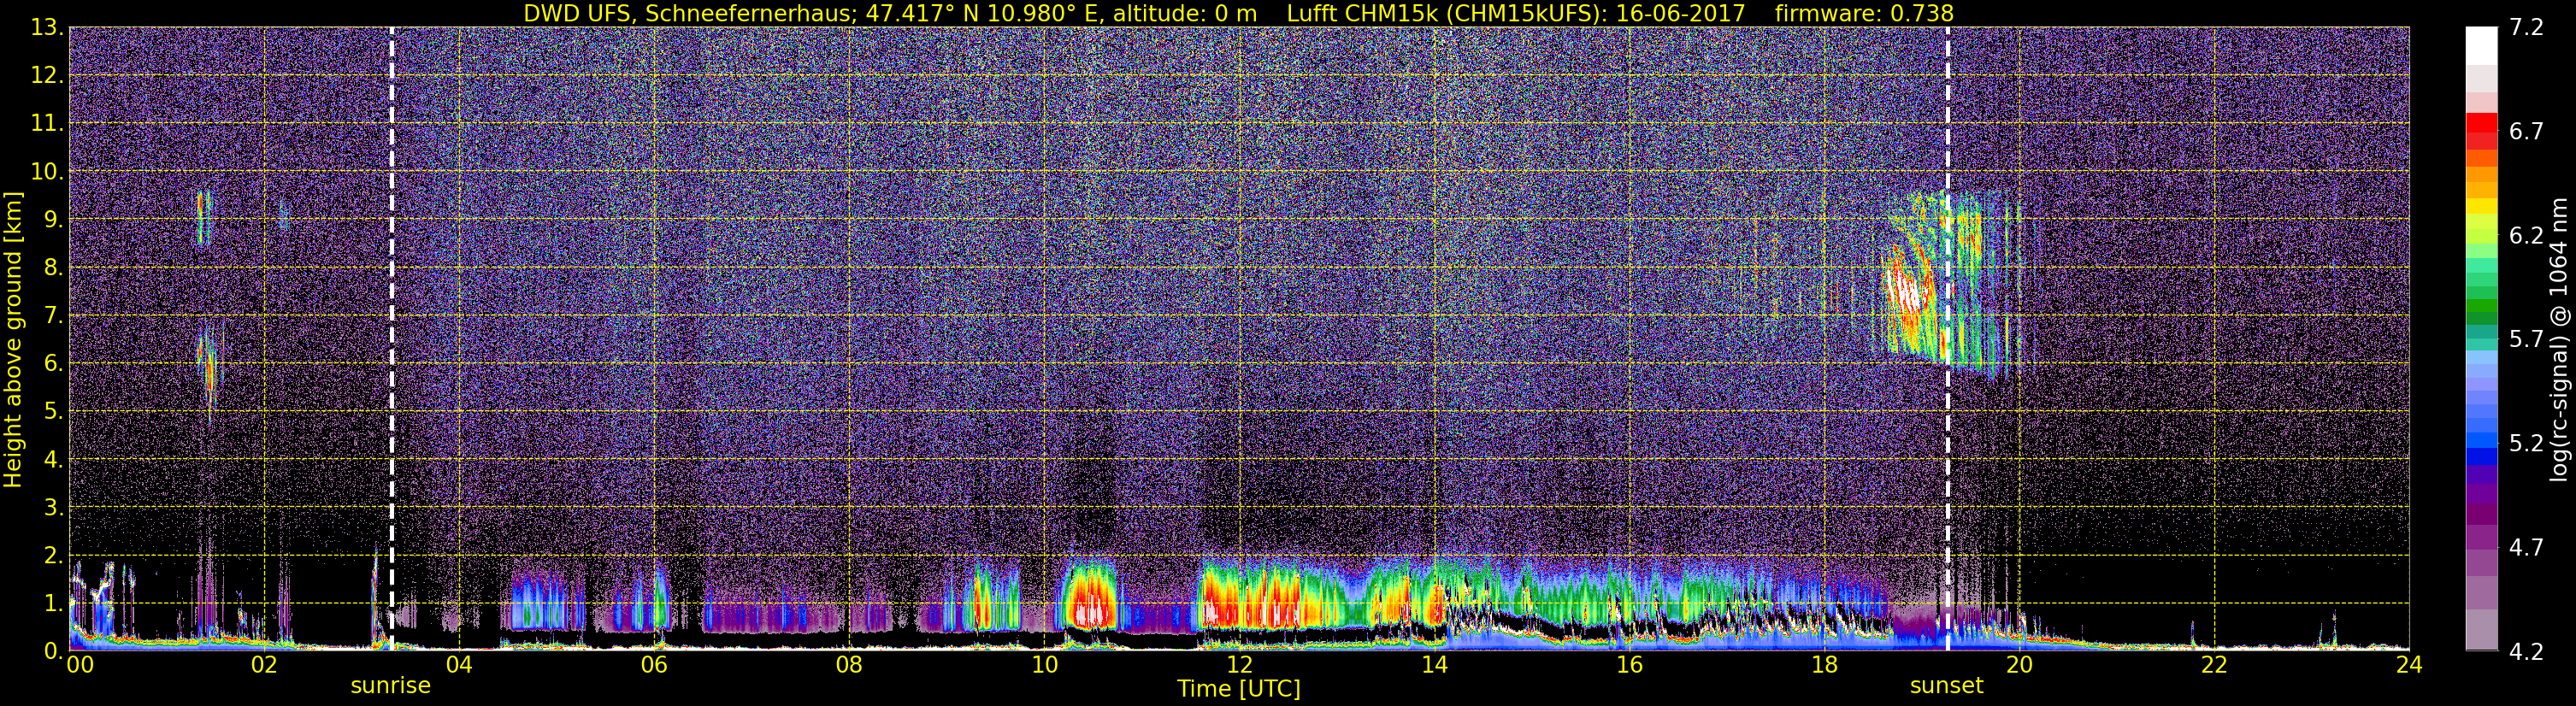Click the '18' tick on the time axis
The width and height of the screenshot is (2576, 706).
1824,667
